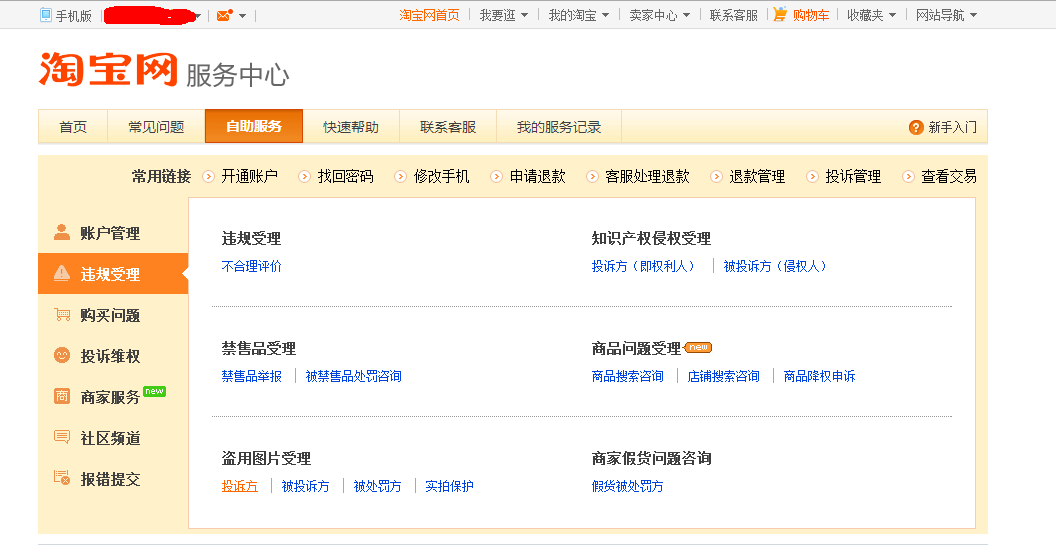Click the arrow bullet before 开通账户
The width and height of the screenshot is (1056, 552).
point(209,176)
